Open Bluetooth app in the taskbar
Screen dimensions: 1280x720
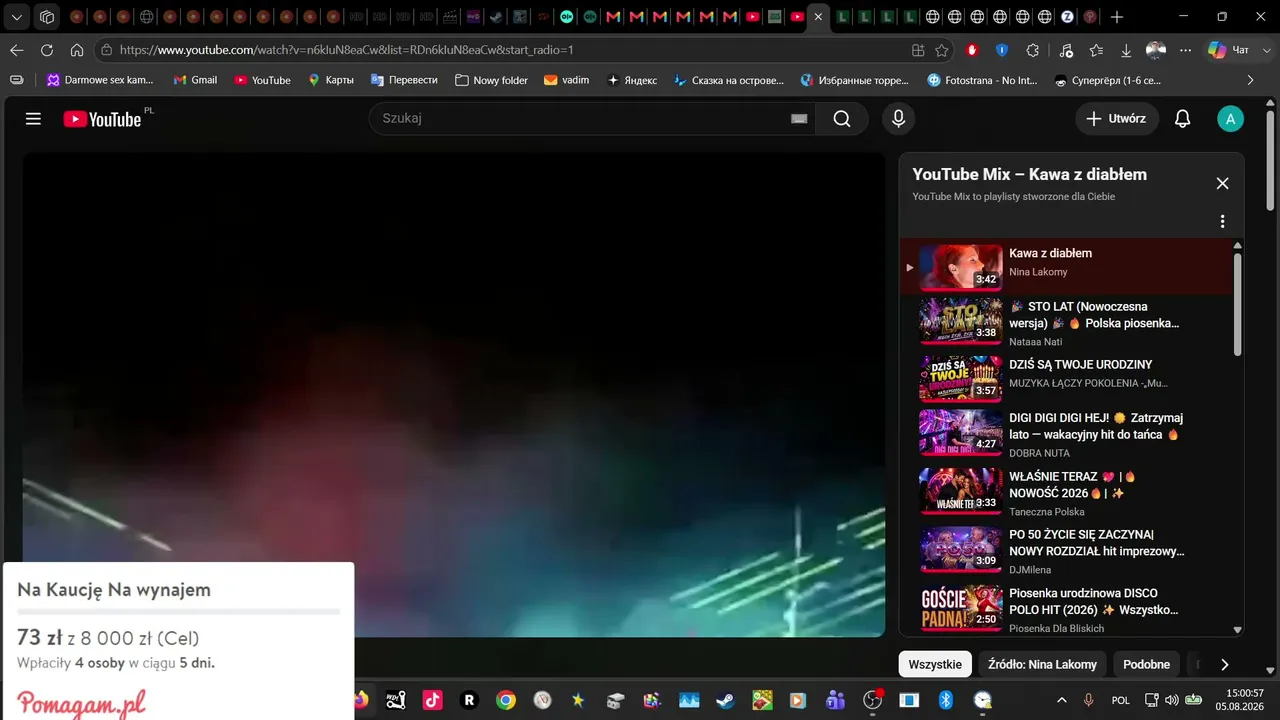point(946,700)
